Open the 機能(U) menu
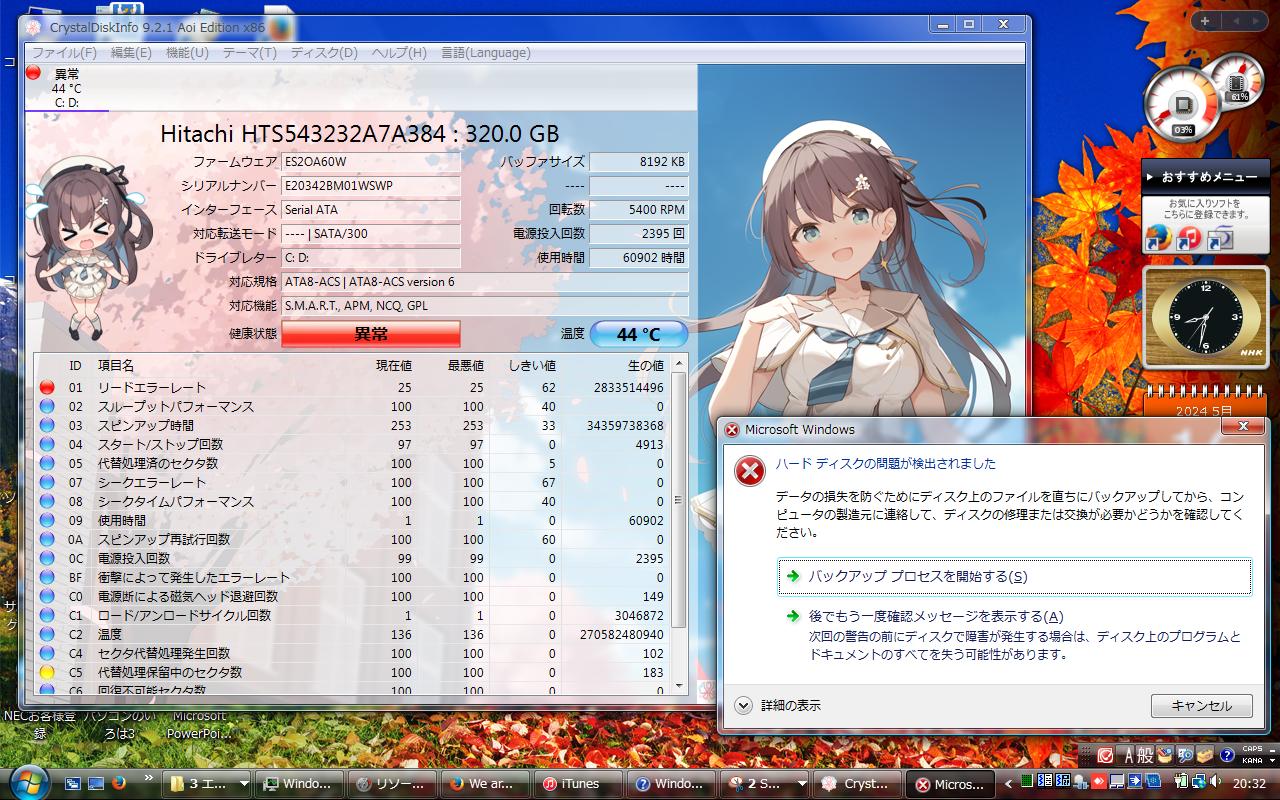 tap(187, 53)
